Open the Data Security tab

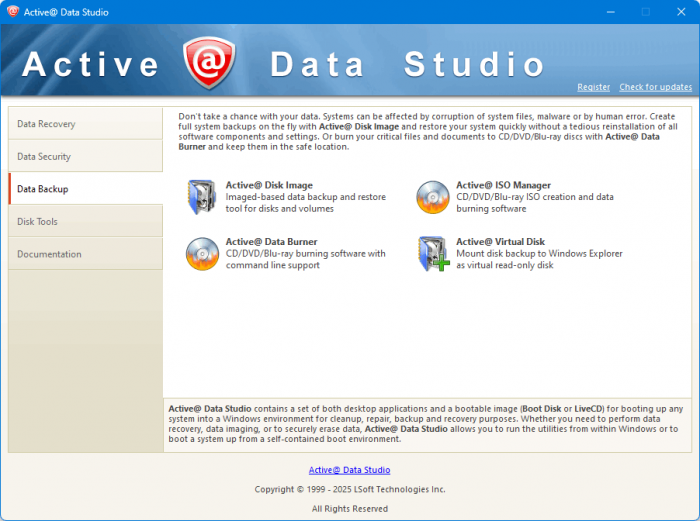coord(85,157)
